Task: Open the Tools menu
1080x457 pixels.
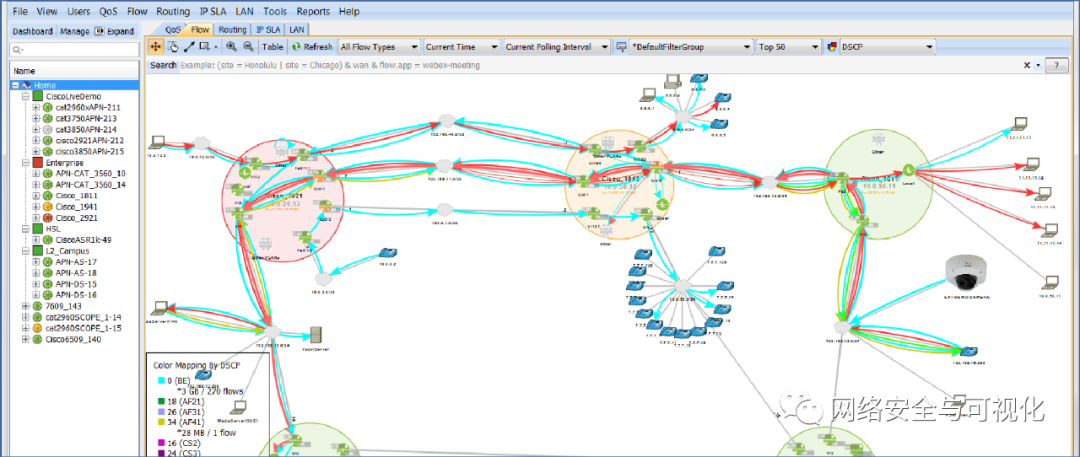Action: pos(275,12)
